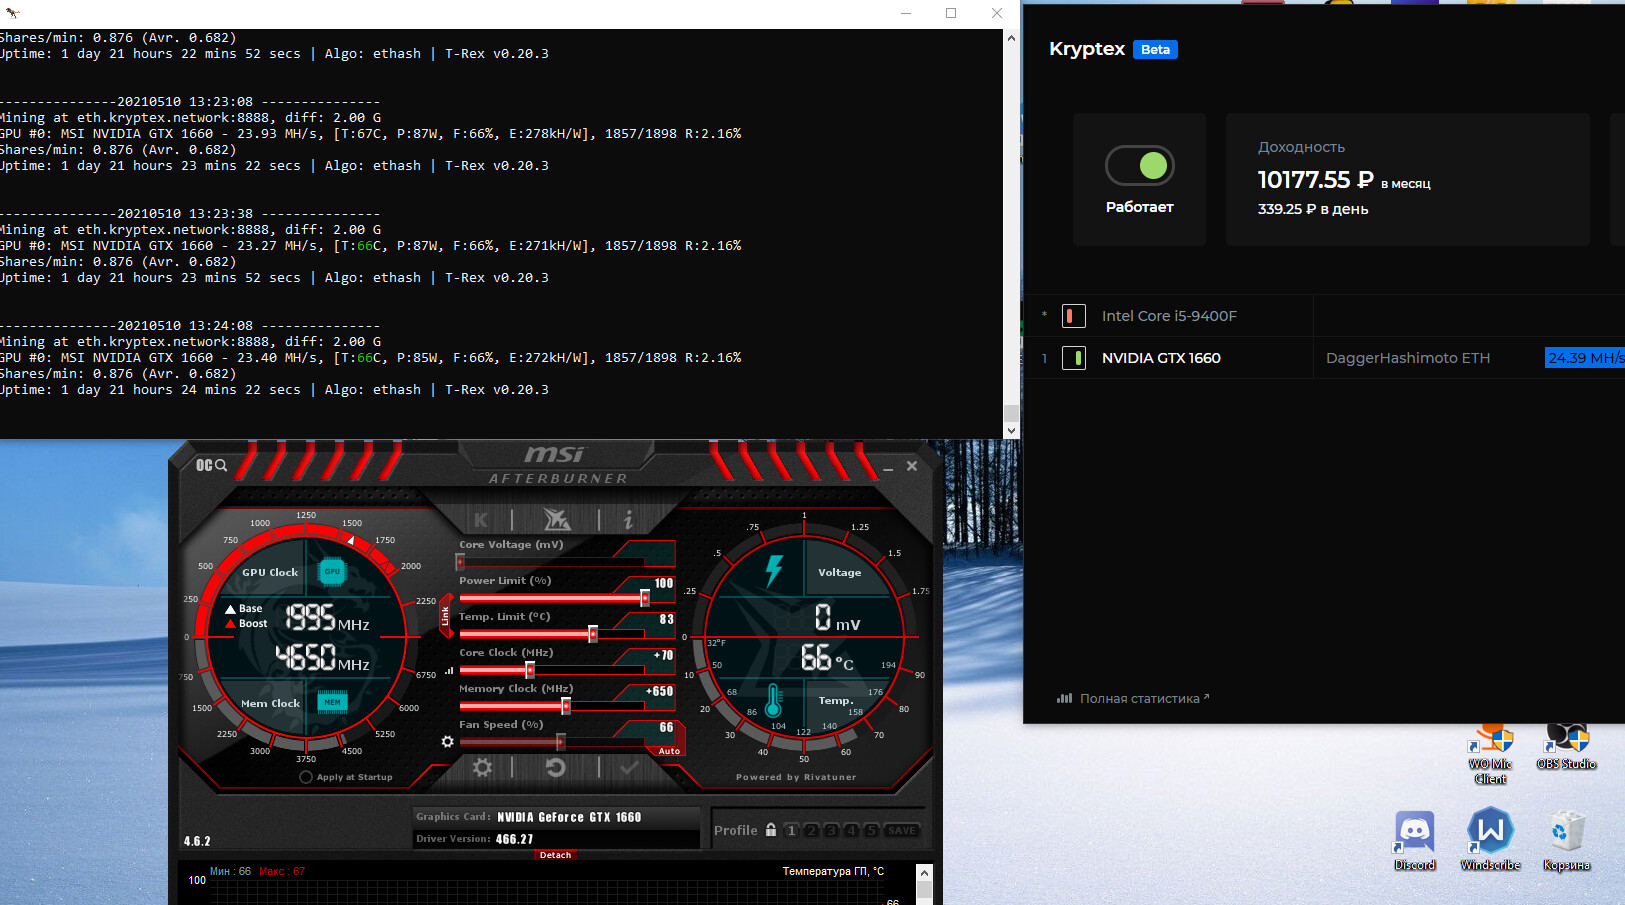1625x905 pixels.
Task: Select the NVIDIA GTX 1660 row name
Action: [x=1161, y=358]
